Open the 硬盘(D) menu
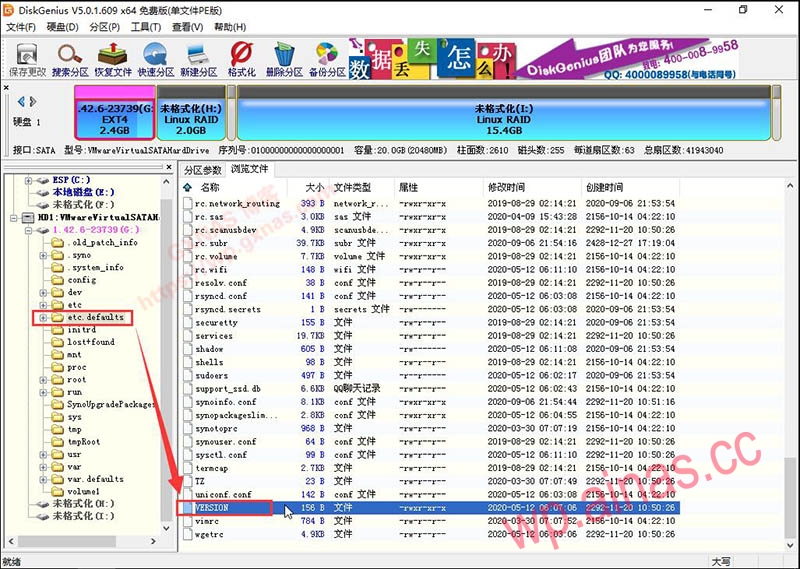This screenshot has height=569, width=800. point(62,27)
